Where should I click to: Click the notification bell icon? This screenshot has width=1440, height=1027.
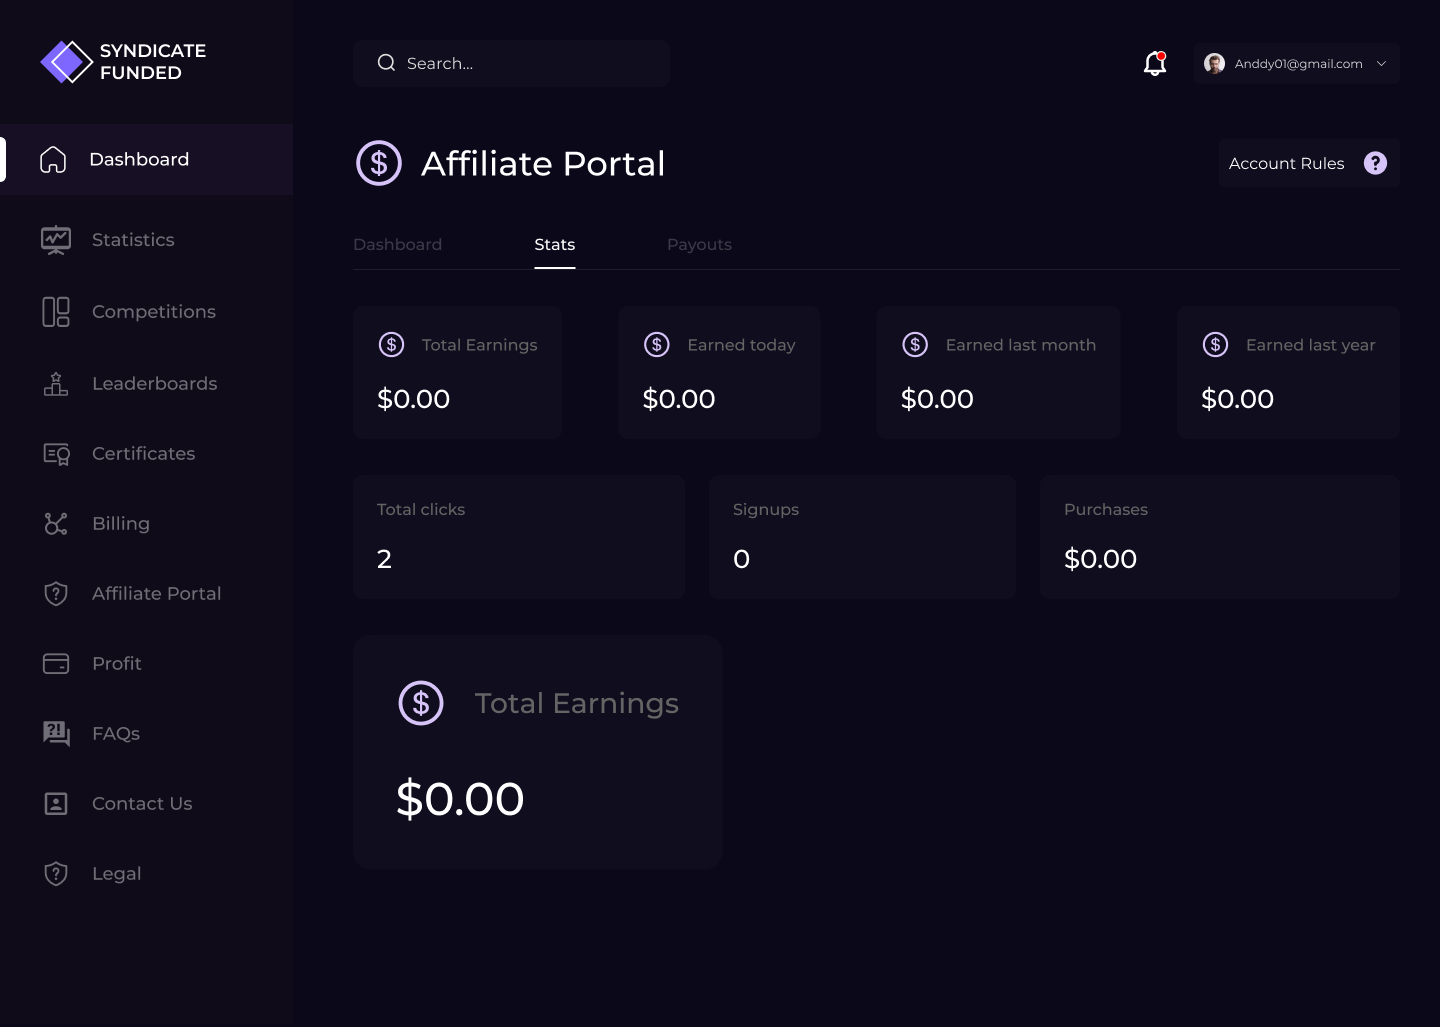1155,64
